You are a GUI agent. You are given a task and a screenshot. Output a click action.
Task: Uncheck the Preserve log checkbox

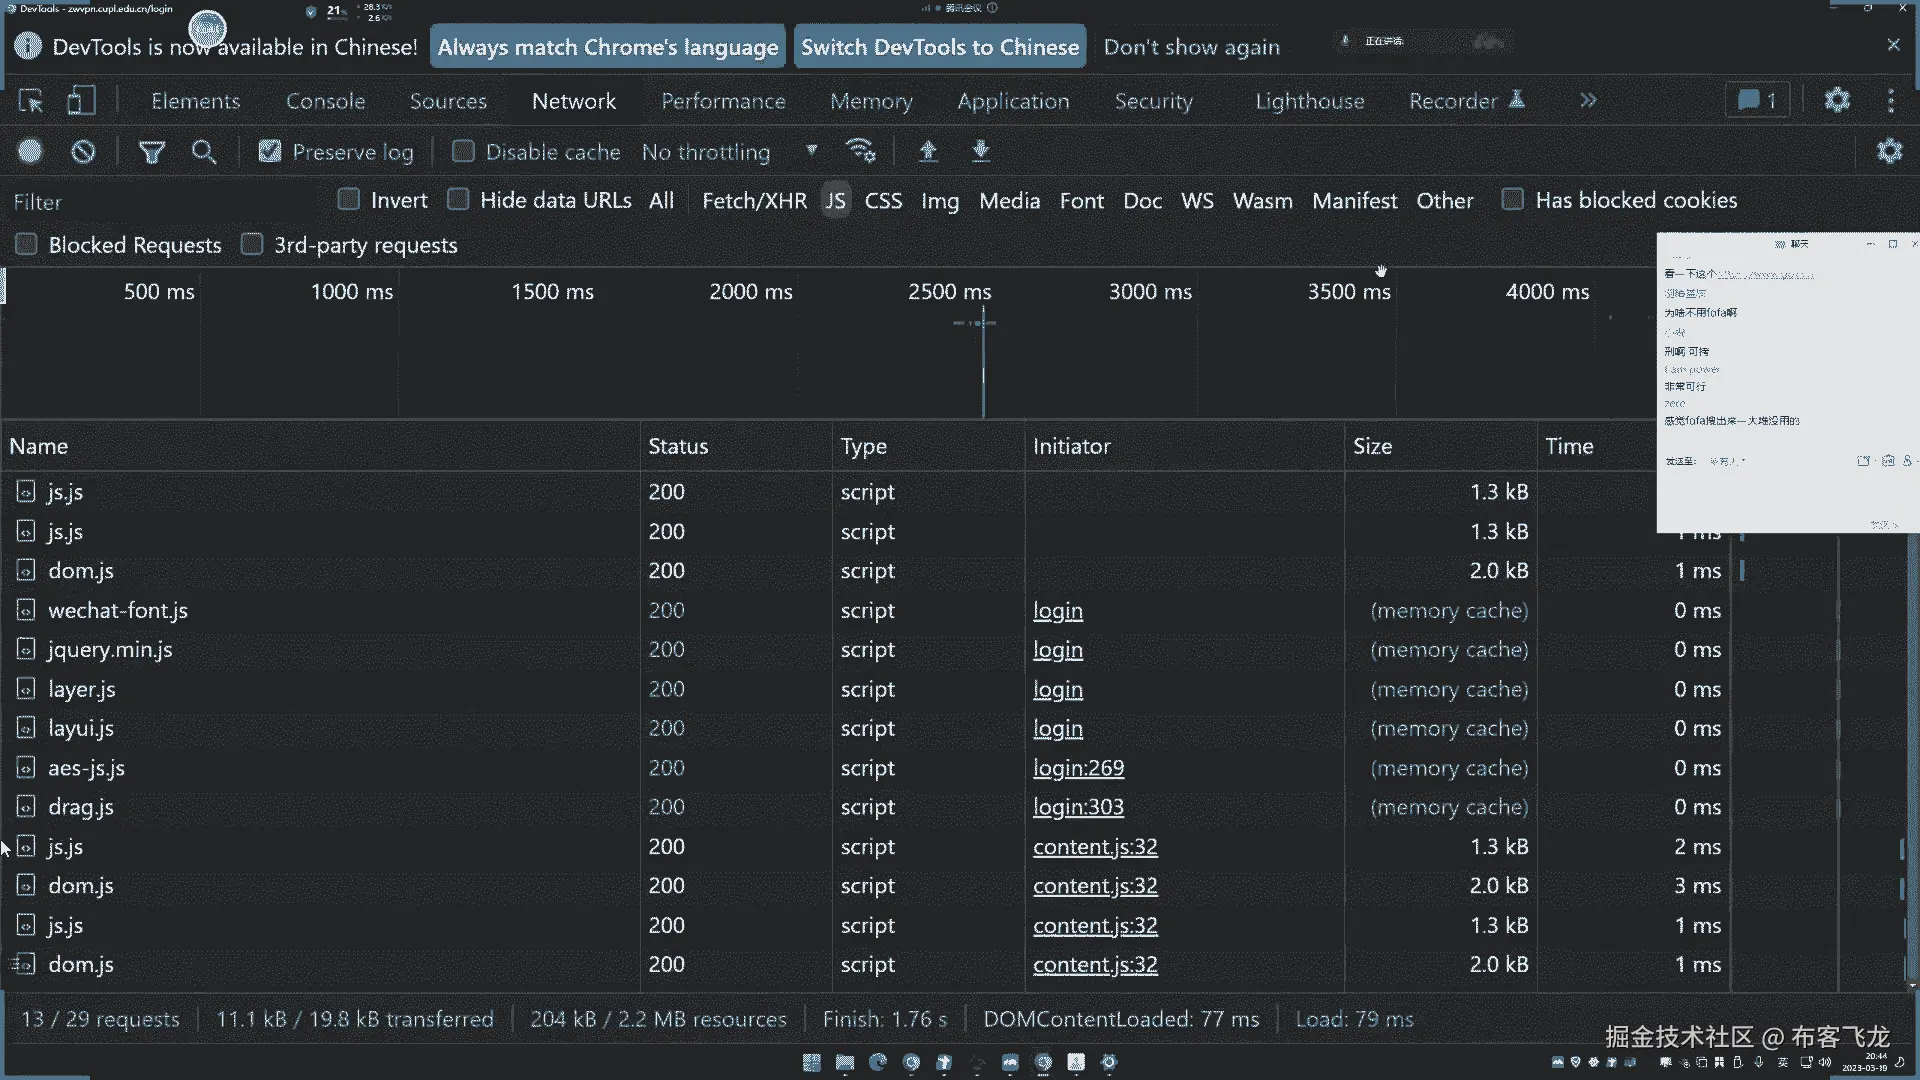pyautogui.click(x=270, y=151)
